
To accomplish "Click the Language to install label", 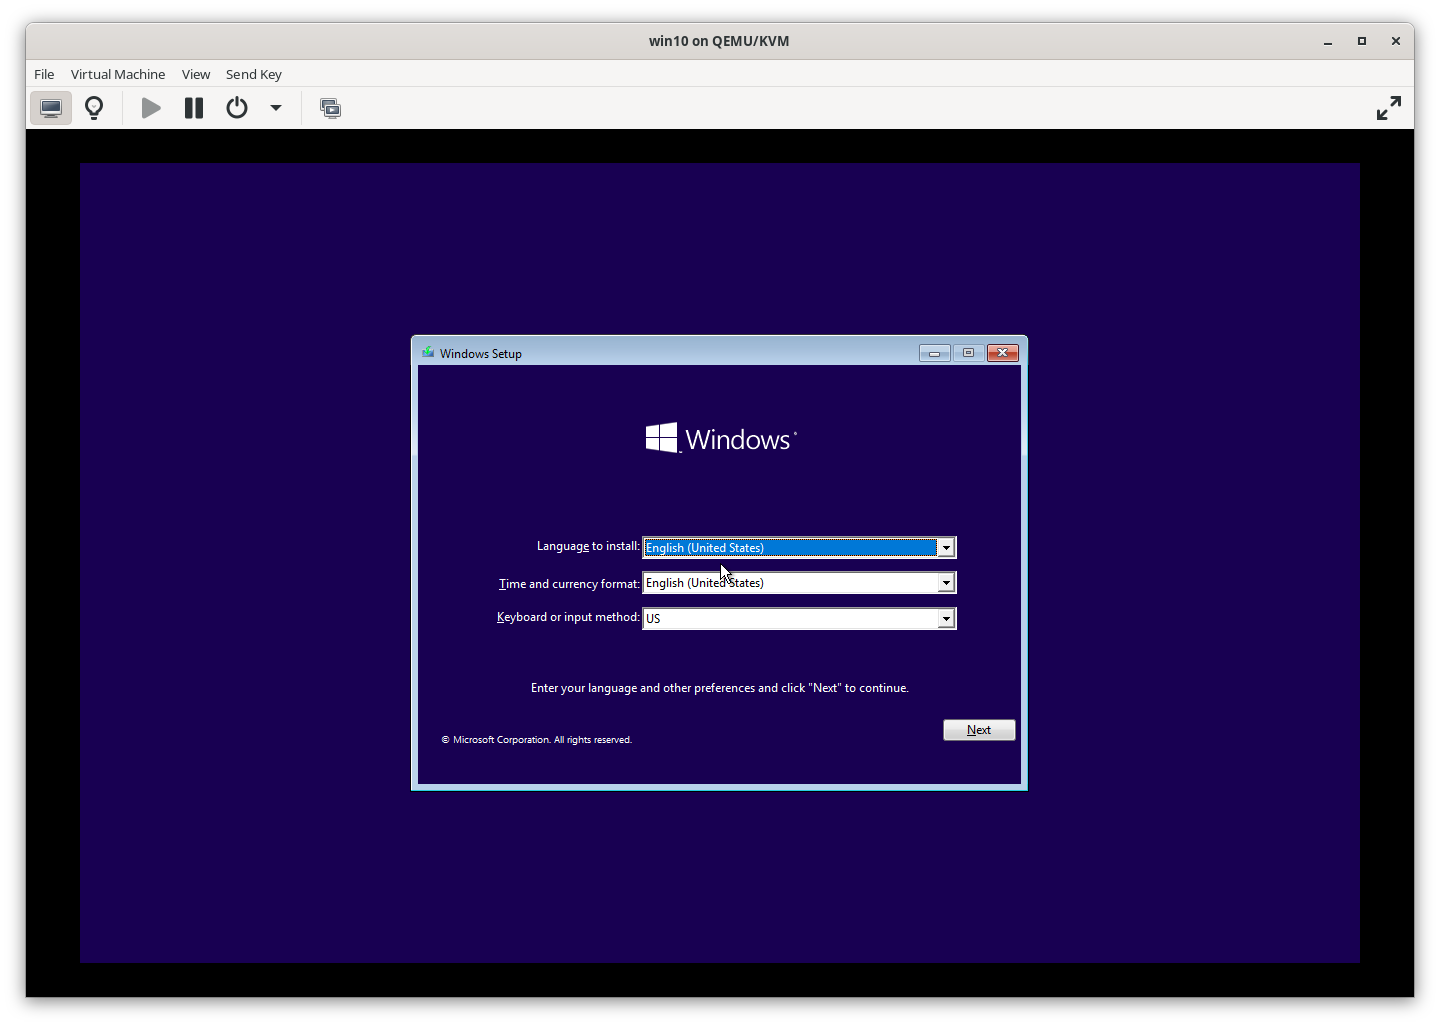I will [588, 546].
